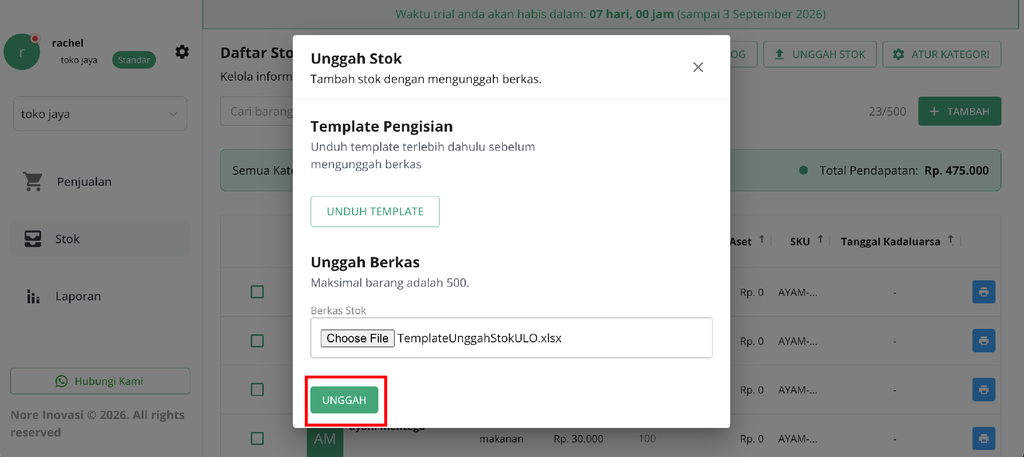This screenshot has height=457, width=1024.
Task: Click the Stok inbox icon in sidebar
Action: 33,239
